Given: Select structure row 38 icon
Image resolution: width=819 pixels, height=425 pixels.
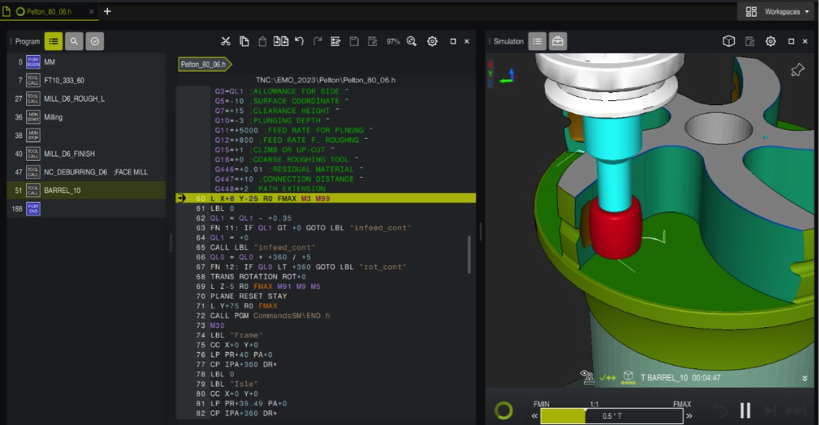Looking at the screenshot, I should tap(33, 135).
